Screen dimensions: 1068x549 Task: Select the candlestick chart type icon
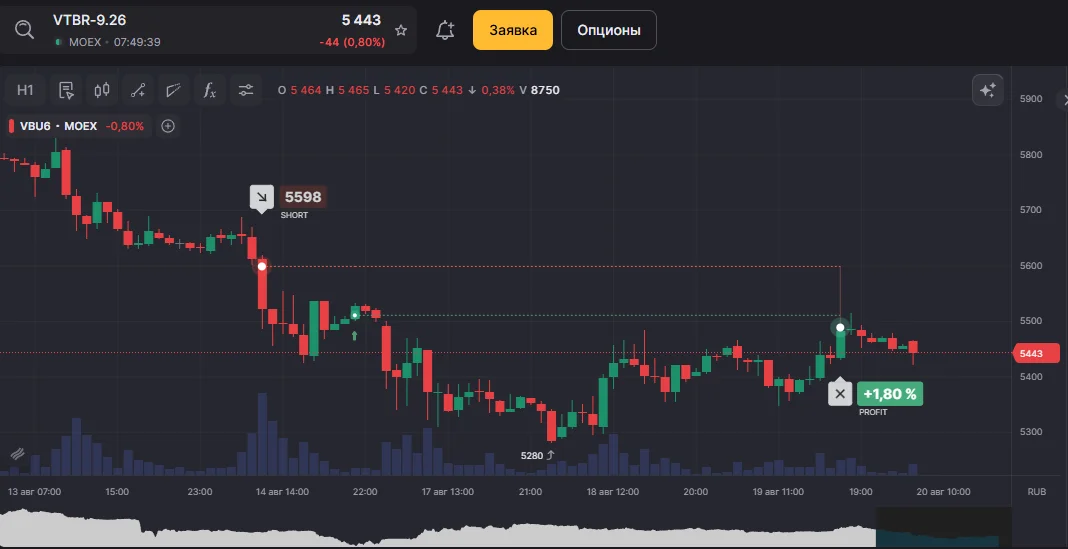pos(102,90)
